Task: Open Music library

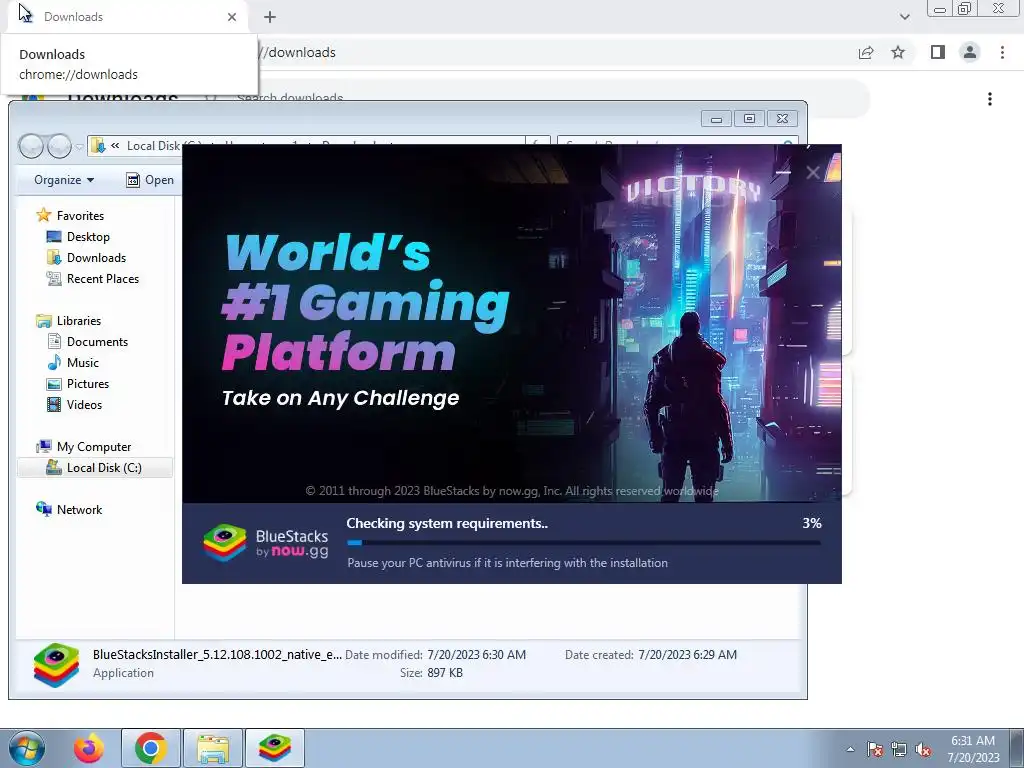Action: 82,362
